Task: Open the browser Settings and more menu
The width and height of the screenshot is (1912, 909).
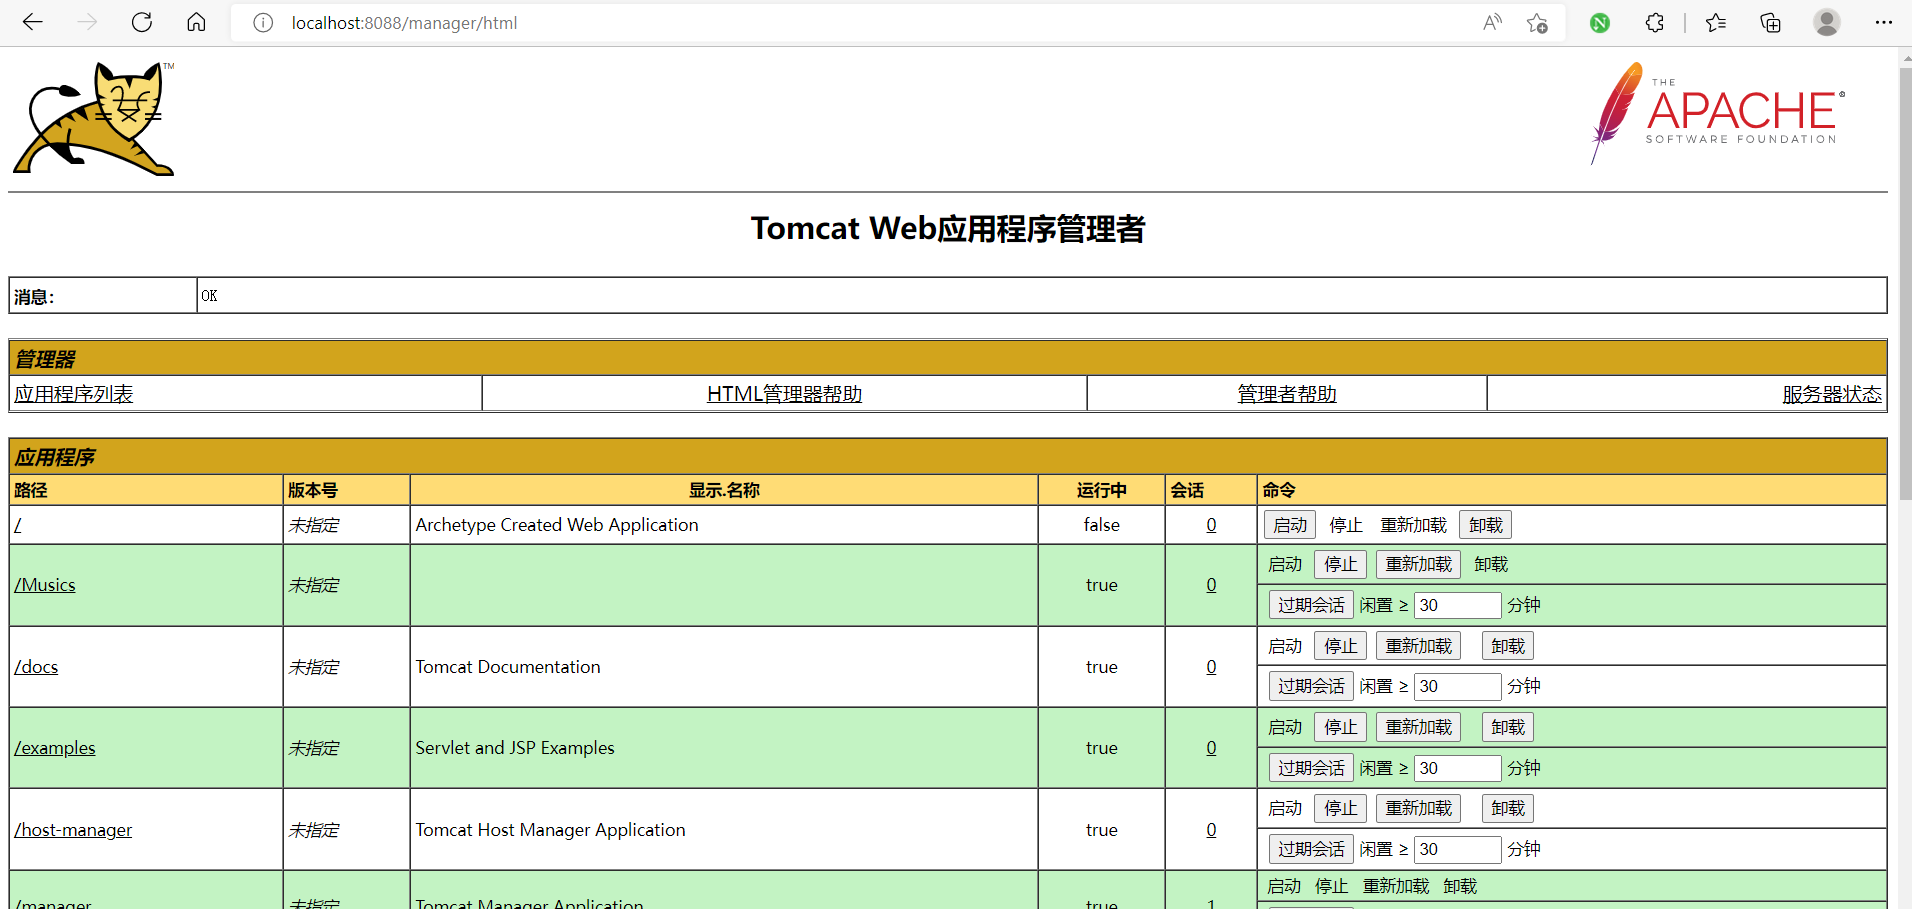Action: click(x=1884, y=23)
